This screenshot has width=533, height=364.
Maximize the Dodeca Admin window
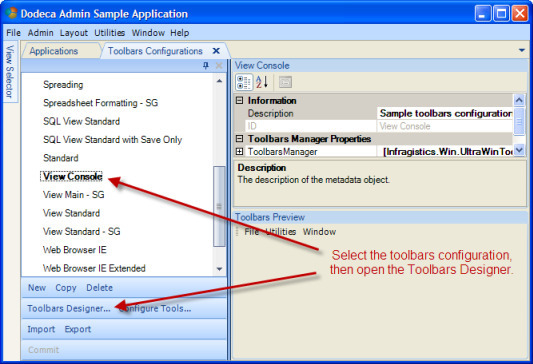pyautogui.click(x=501, y=14)
